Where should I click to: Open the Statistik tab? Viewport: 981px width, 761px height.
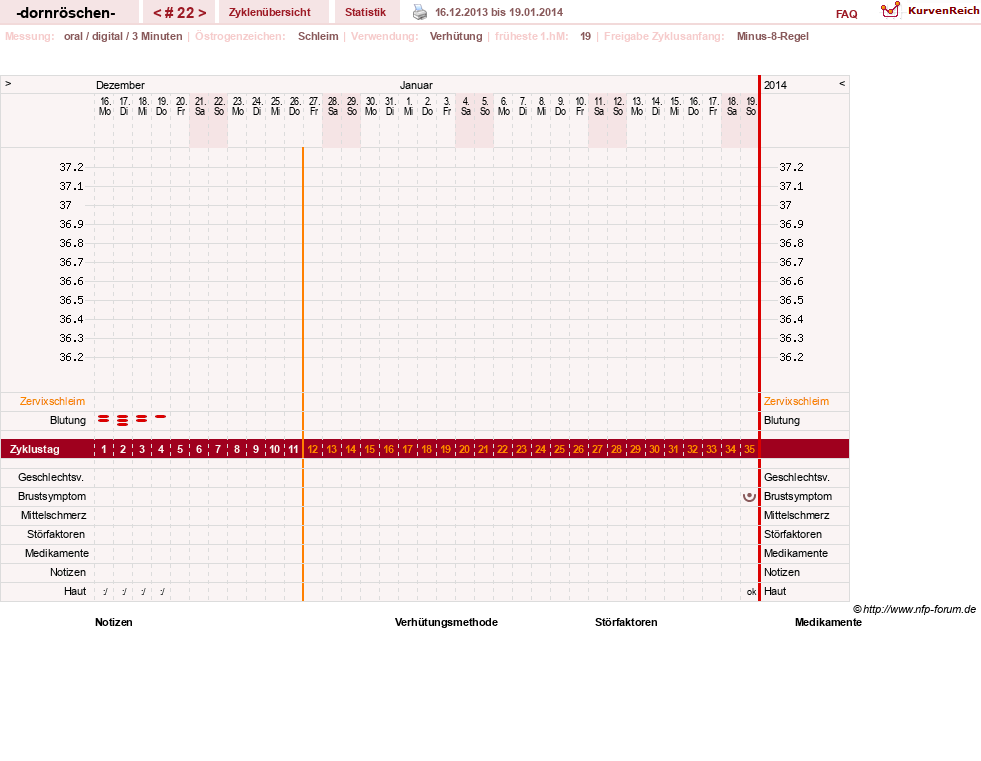365,13
